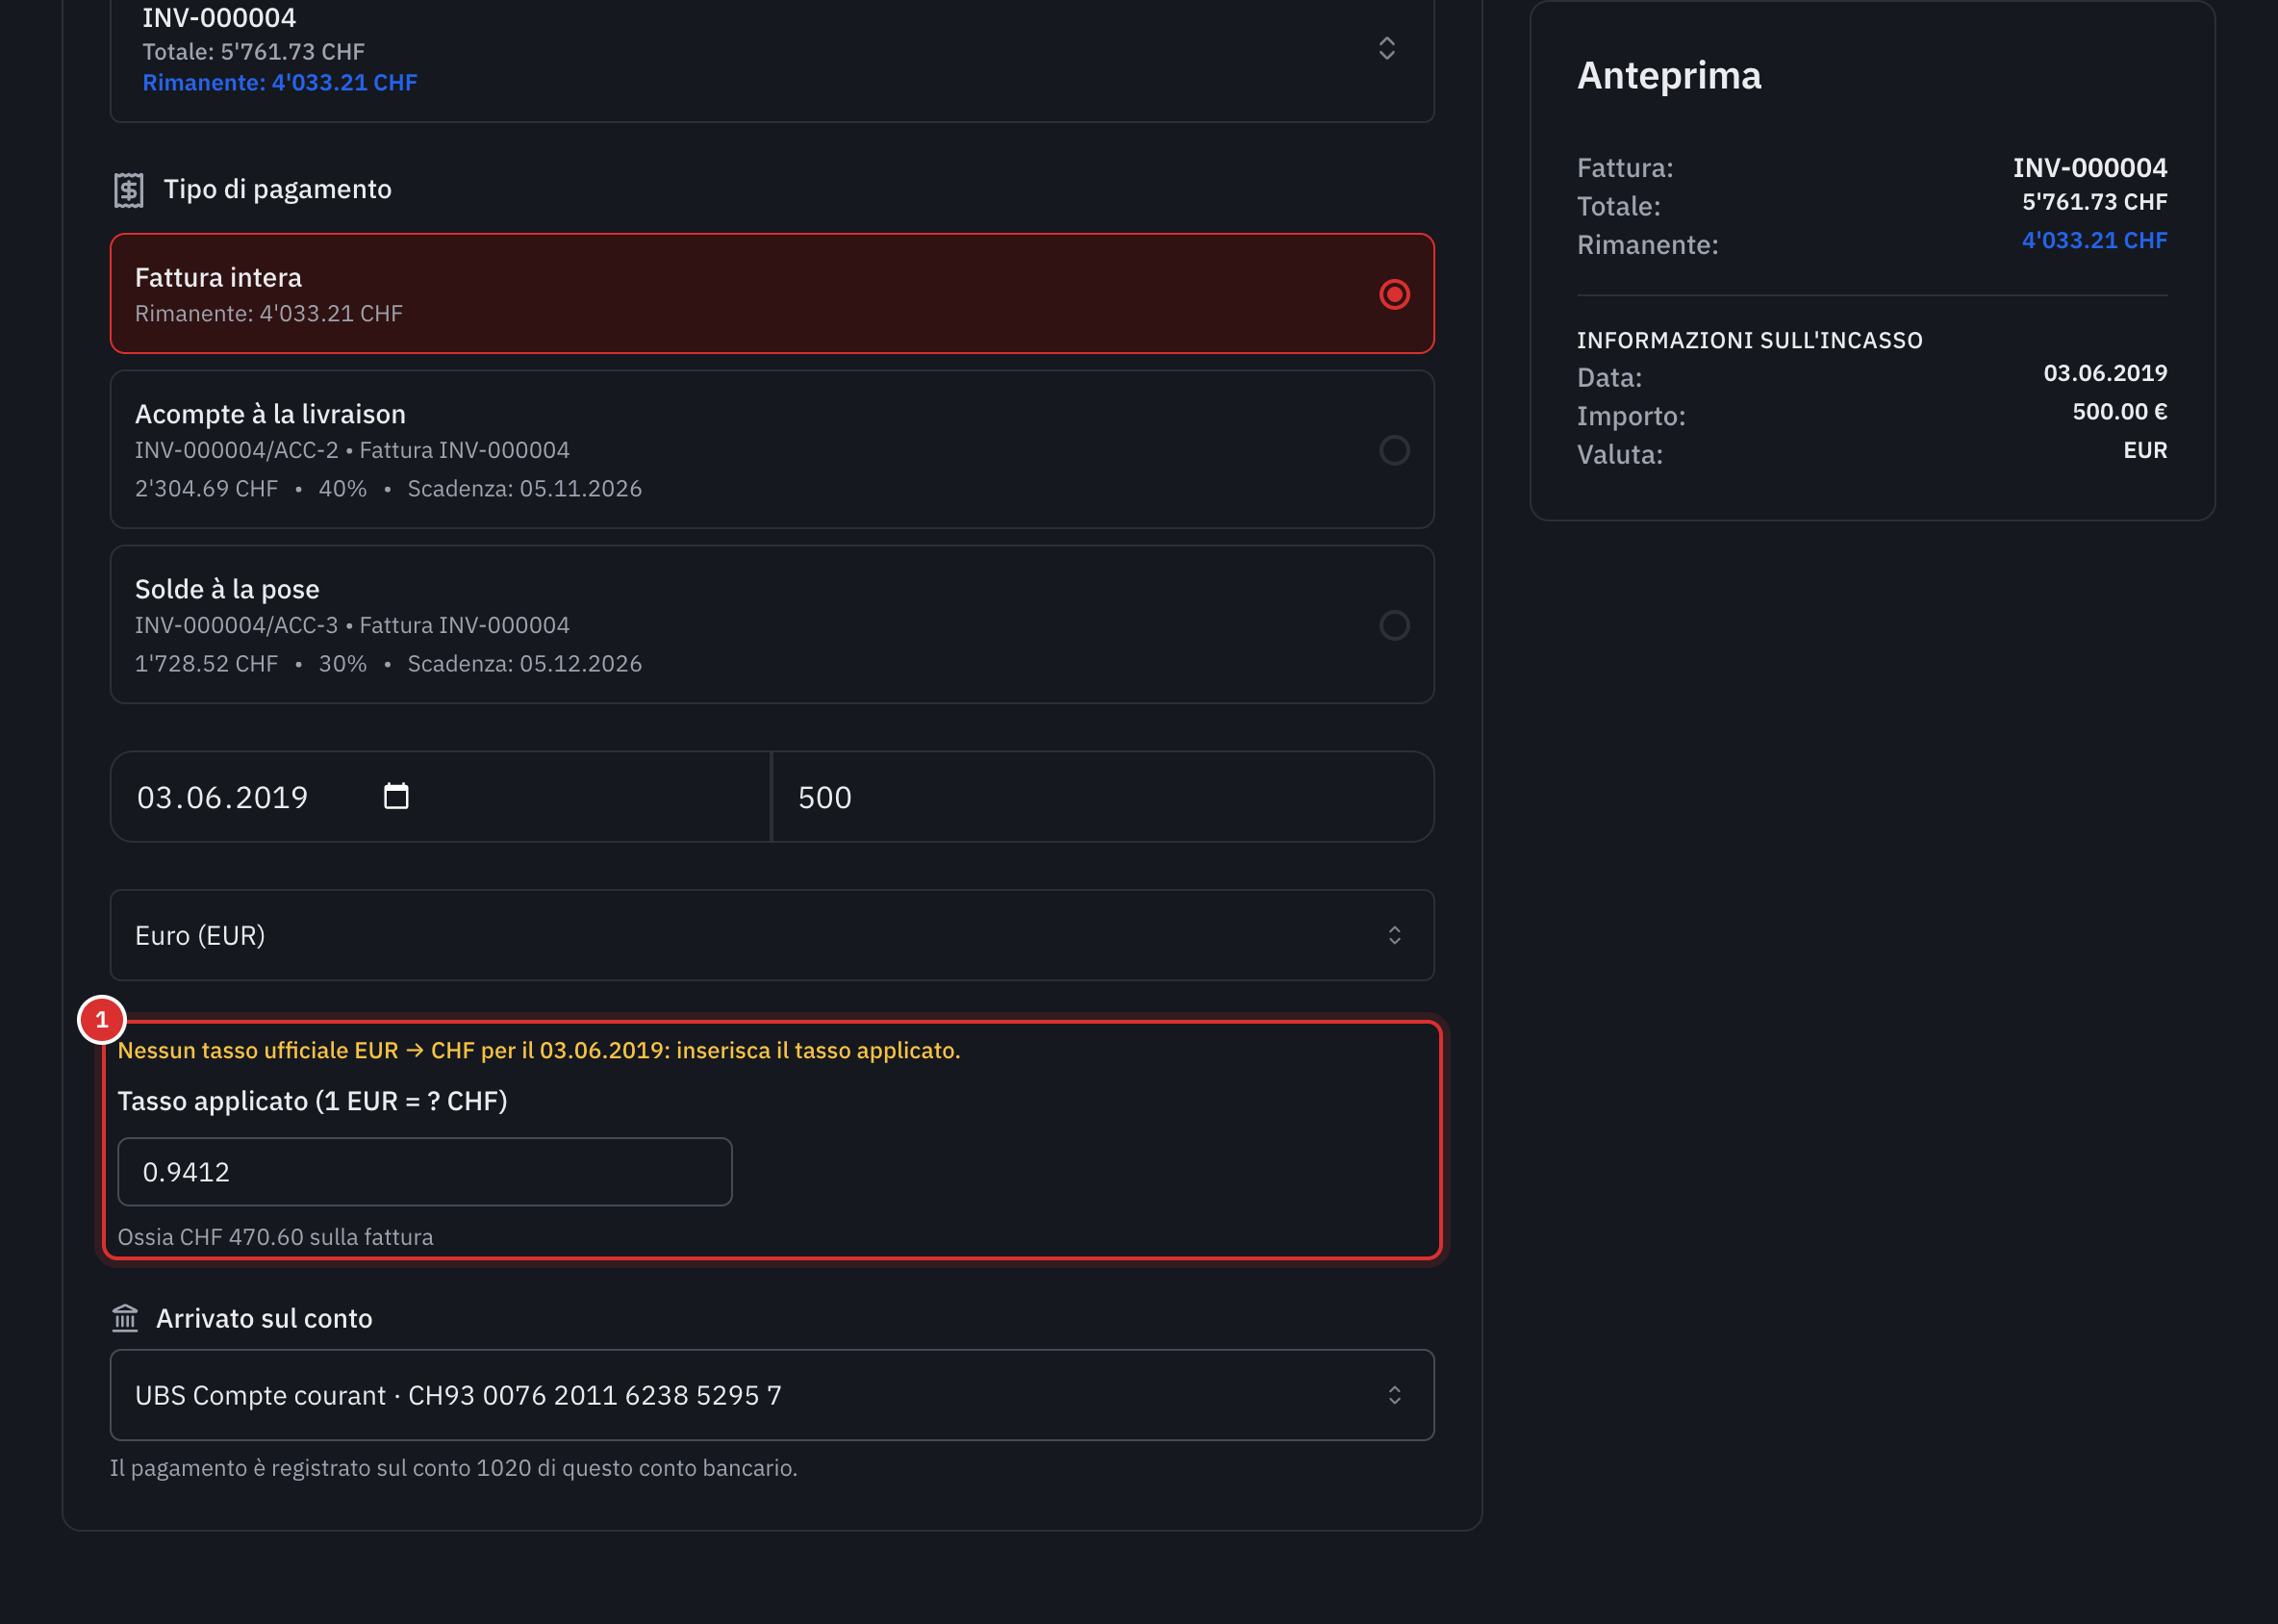Open the calendar picker icon in date field

click(x=396, y=796)
